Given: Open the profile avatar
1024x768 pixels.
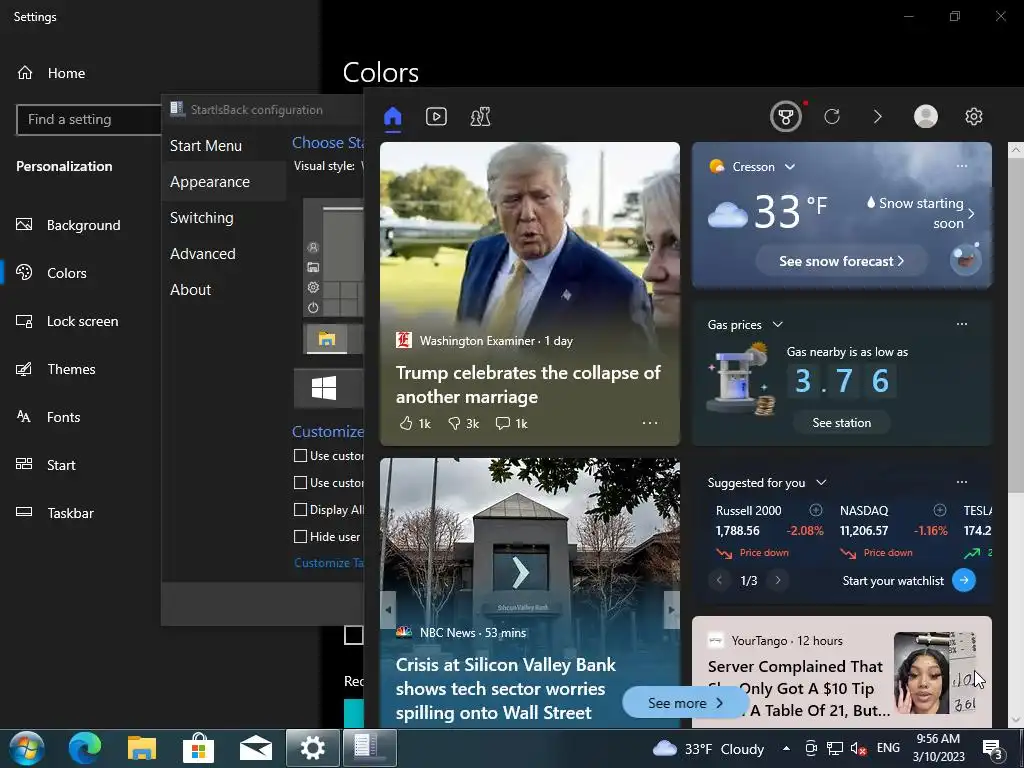Looking at the screenshot, I should [925, 116].
